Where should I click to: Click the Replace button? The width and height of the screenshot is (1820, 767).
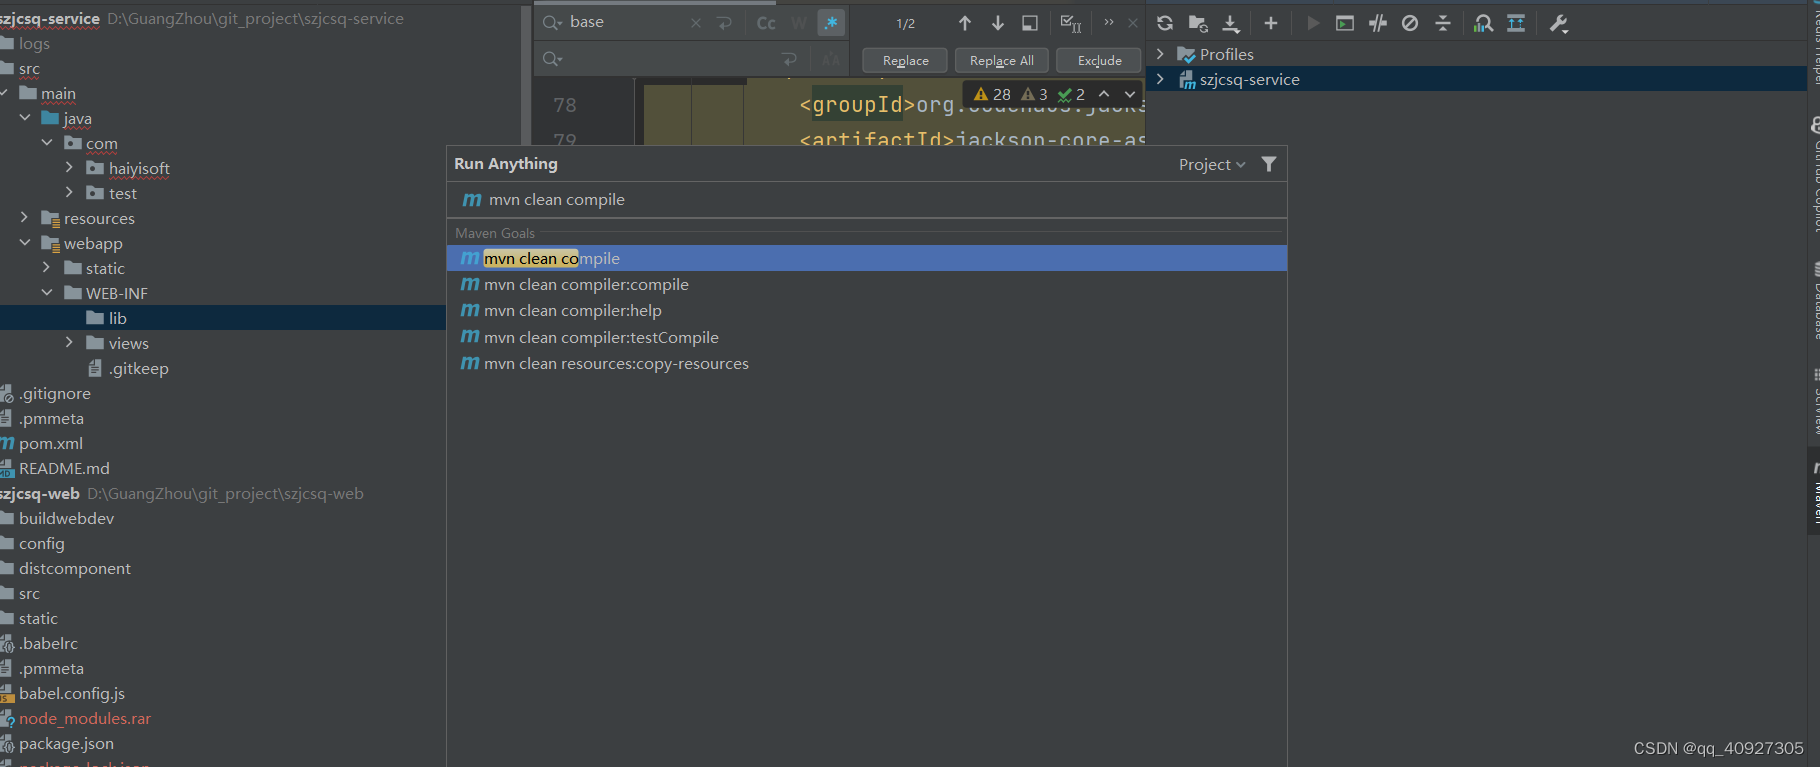click(x=906, y=60)
